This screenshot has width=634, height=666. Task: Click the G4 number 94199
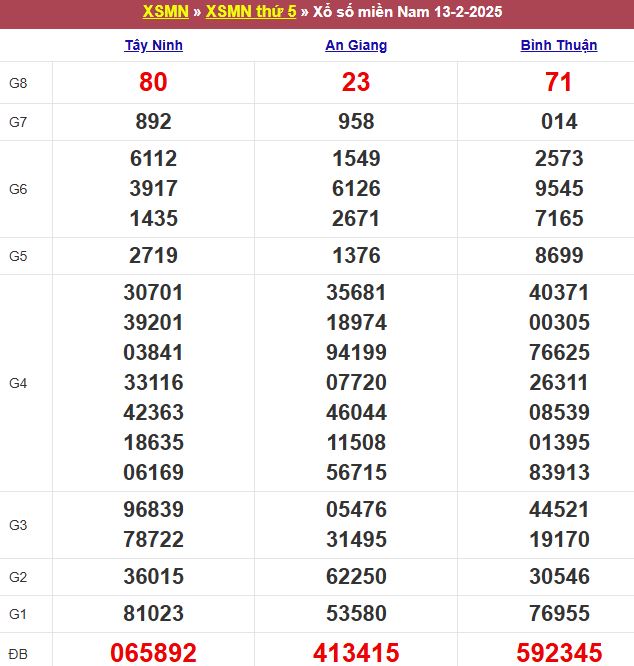356,352
